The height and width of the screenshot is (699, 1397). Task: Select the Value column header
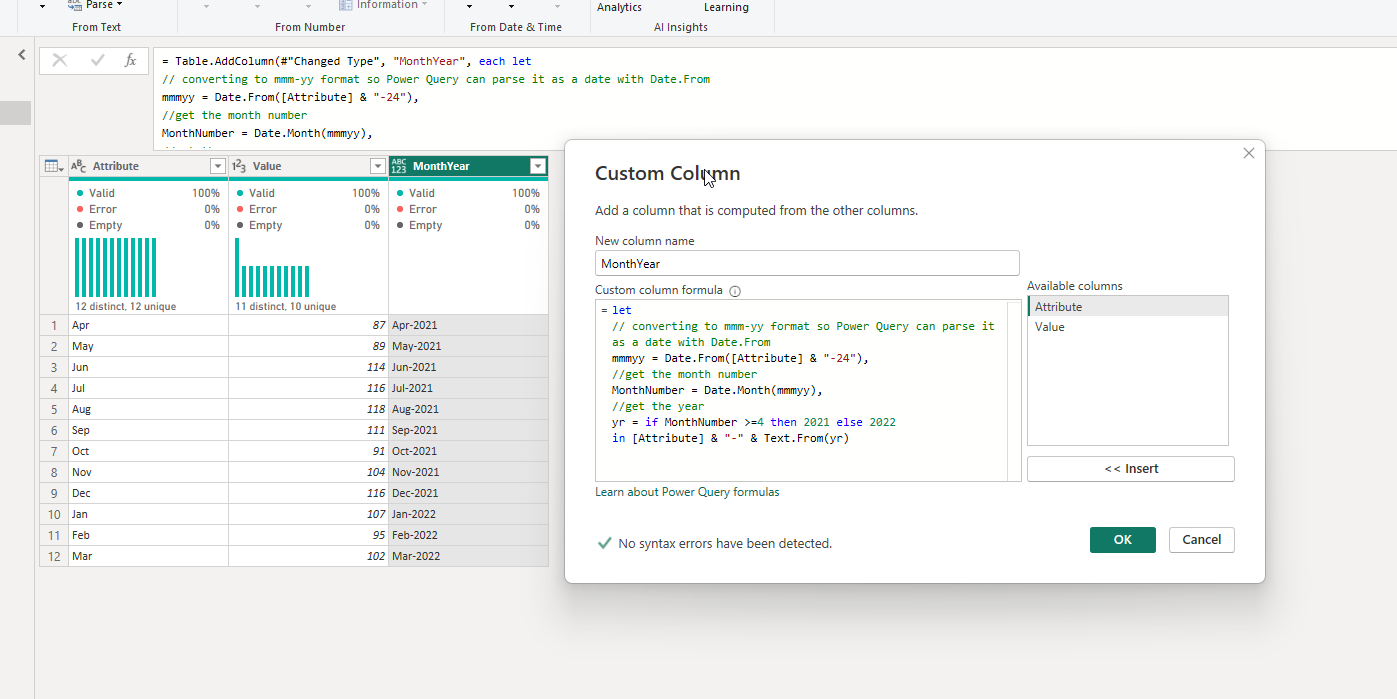(308, 166)
